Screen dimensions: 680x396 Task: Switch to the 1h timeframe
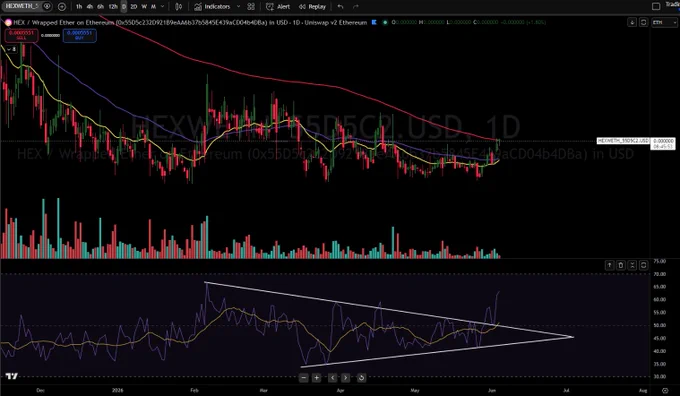pos(79,7)
